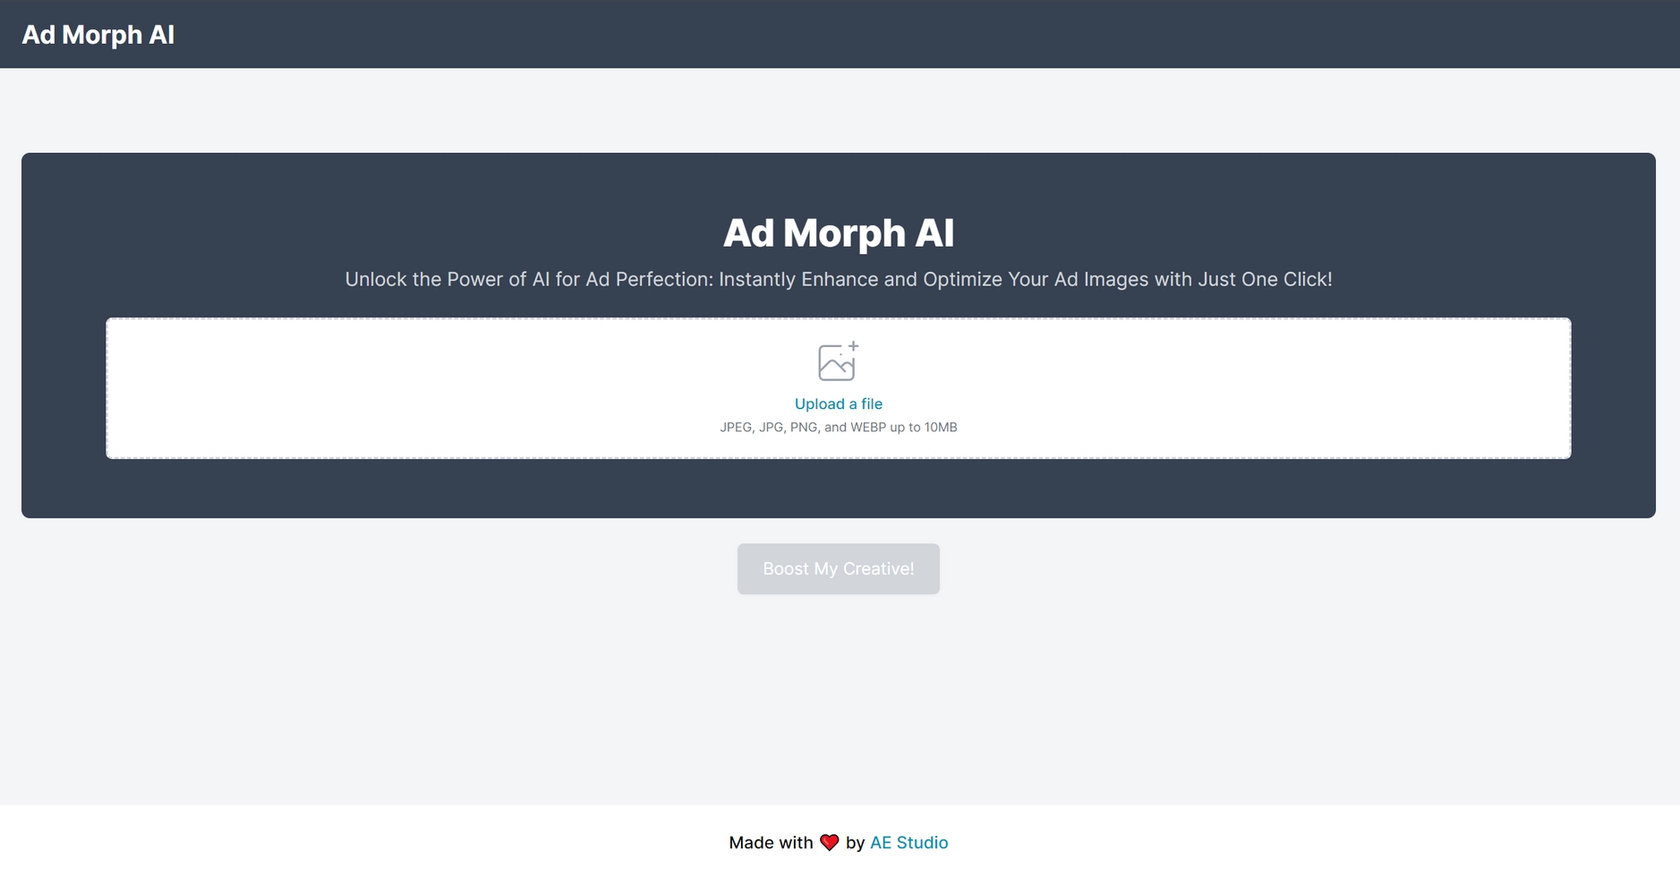1680x875 pixels.
Task: Click the Boost My Creative! button
Action: 838,569
